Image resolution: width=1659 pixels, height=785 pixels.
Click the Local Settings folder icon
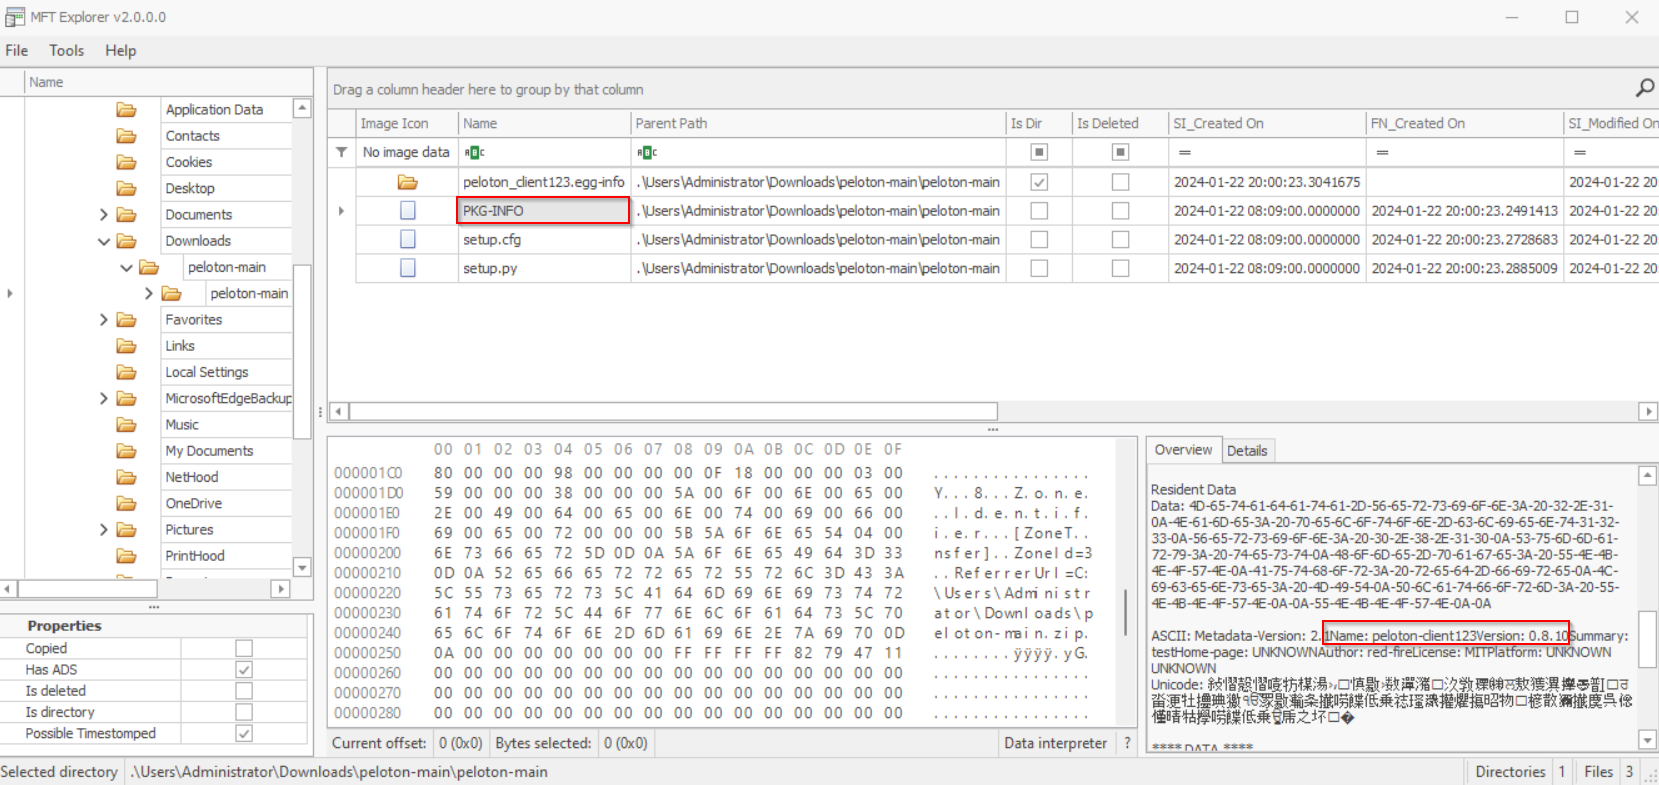pos(126,372)
